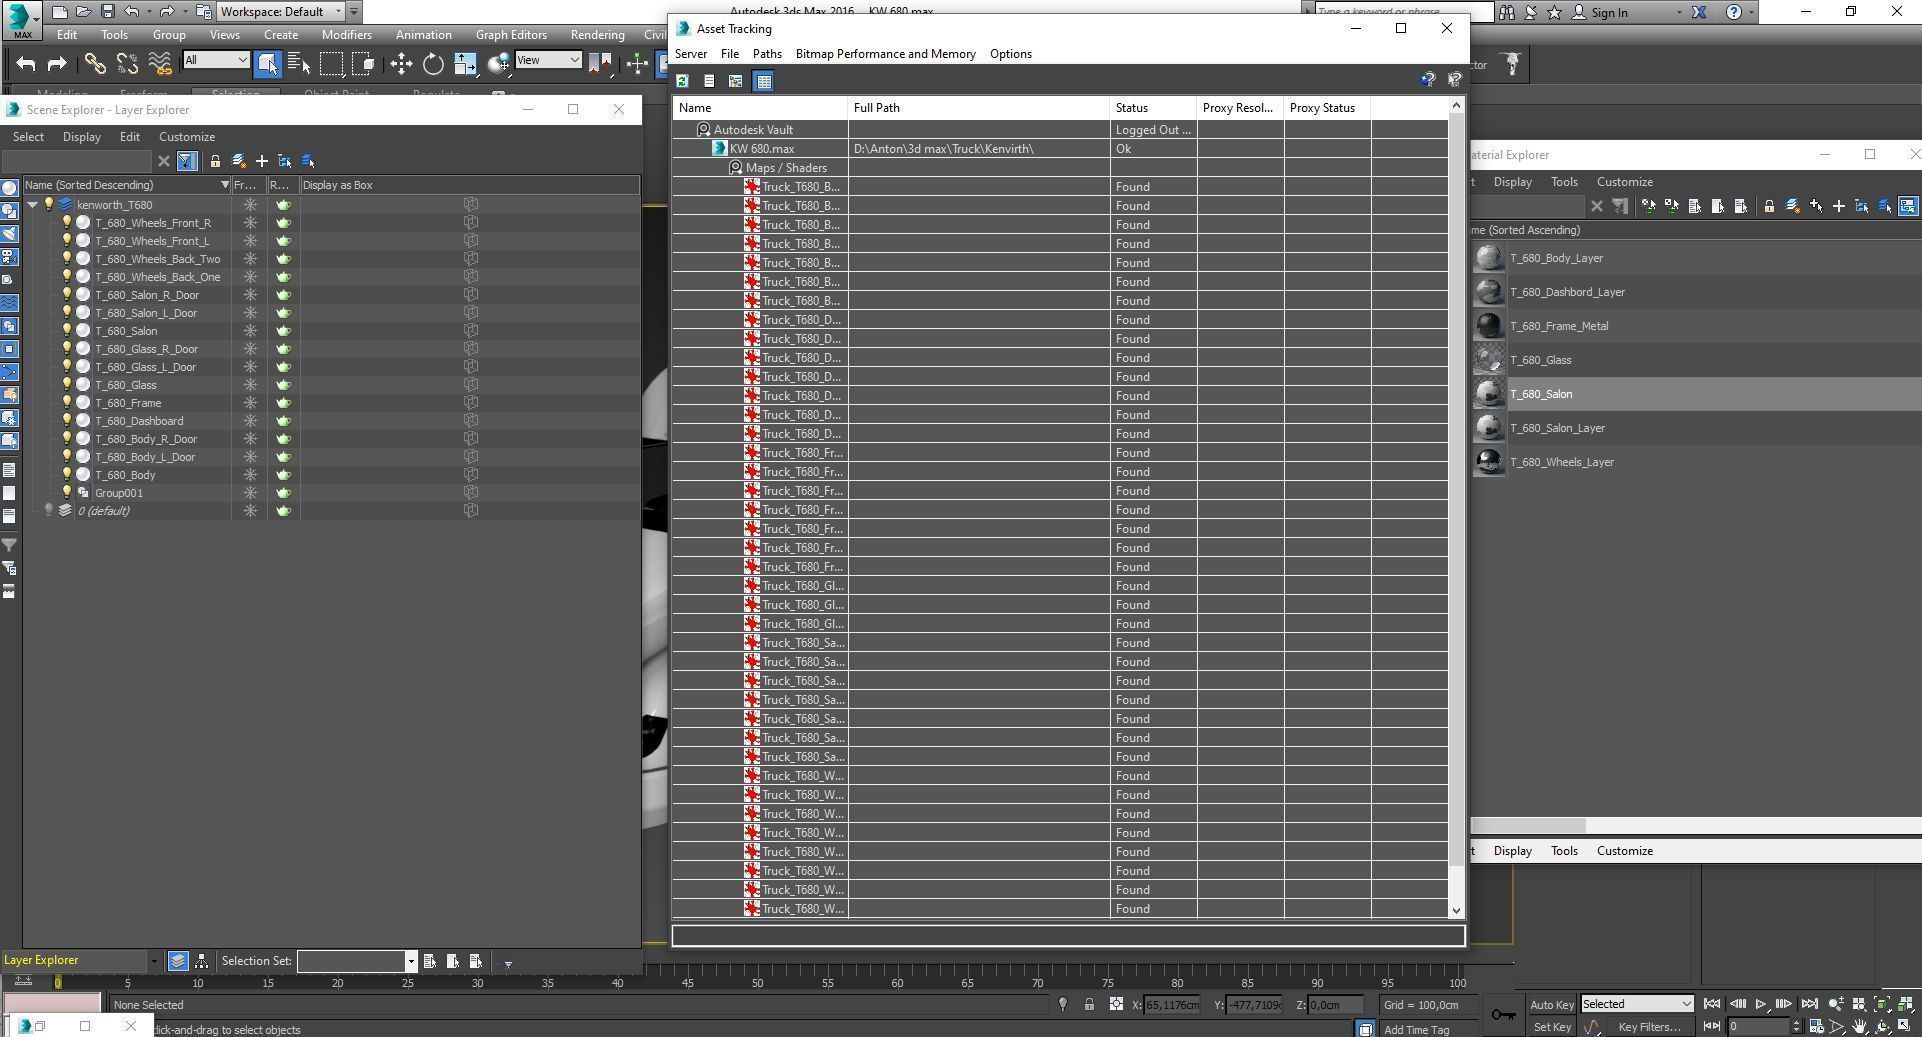
Task: Click the Unlink Selection tool
Action: point(127,64)
